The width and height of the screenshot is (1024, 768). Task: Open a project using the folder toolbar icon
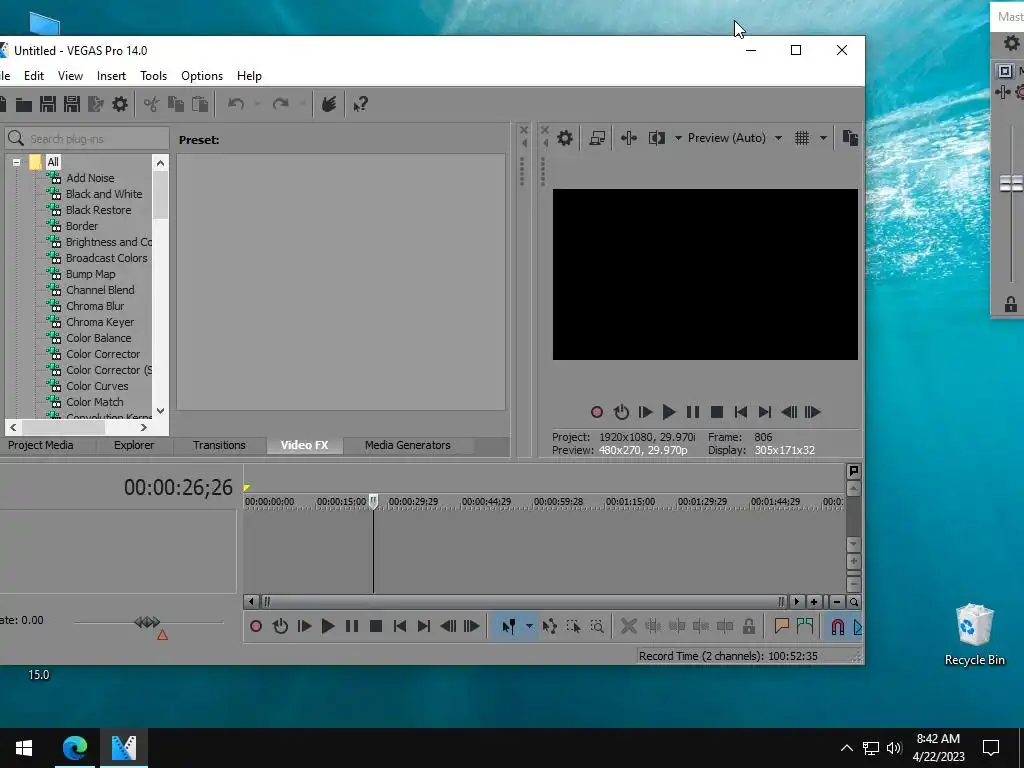[24, 104]
